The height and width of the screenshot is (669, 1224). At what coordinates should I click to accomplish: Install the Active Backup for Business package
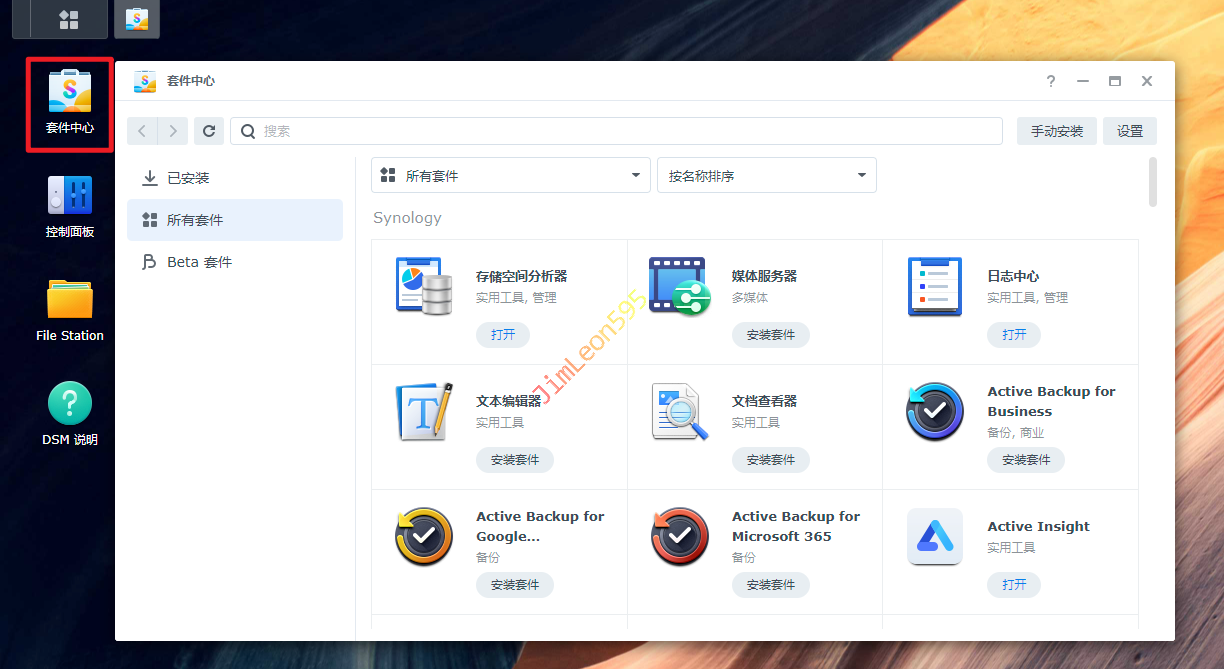(x=1025, y=460)
